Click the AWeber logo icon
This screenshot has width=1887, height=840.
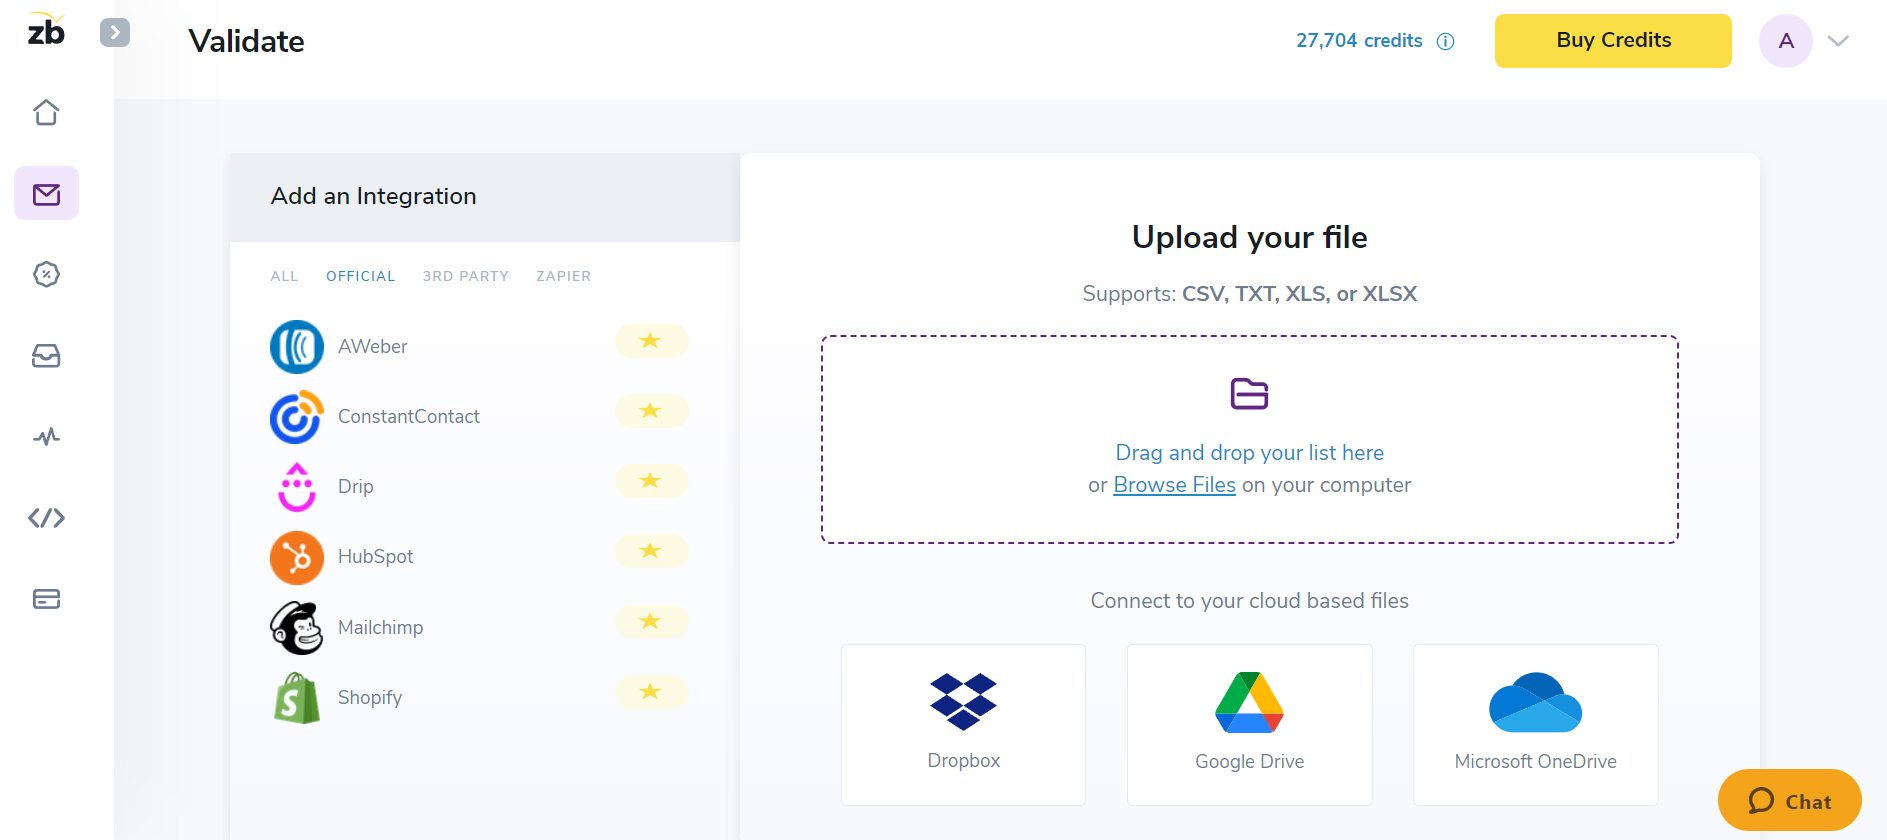[297, 347]
